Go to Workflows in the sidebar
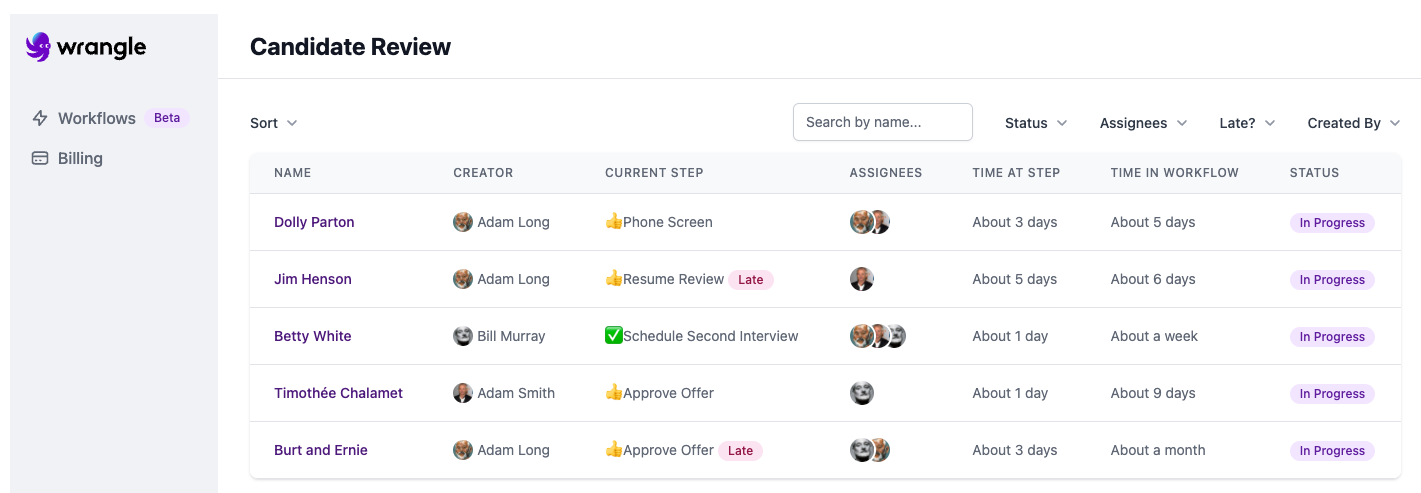This screenshot has height=493, width=1421. click(x=96, y=118)
